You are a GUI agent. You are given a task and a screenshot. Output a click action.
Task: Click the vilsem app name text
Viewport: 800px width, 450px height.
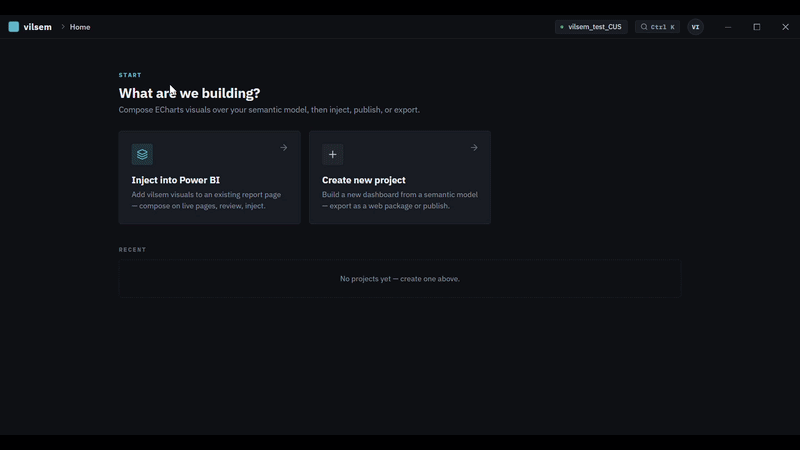[37, 27]
